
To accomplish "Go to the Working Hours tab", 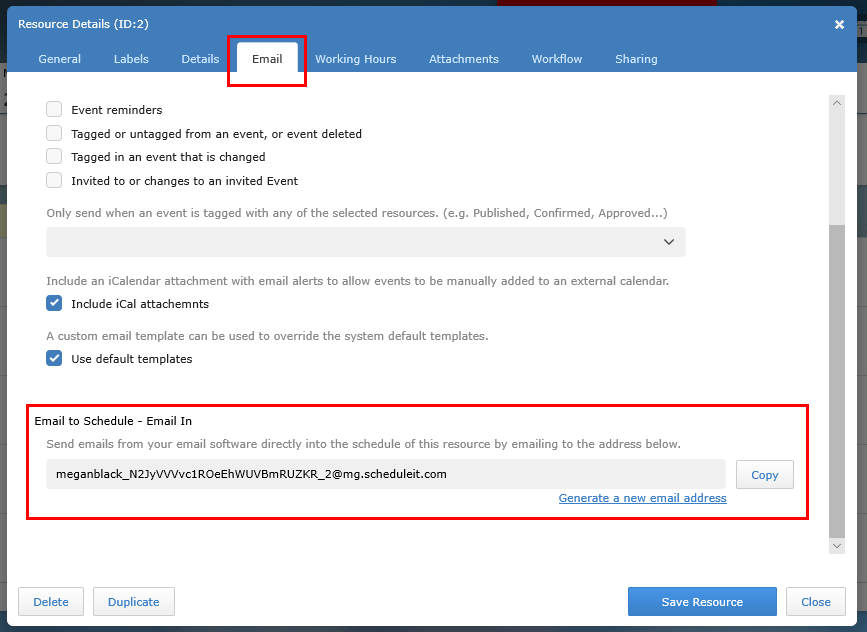I will (x=356, y=59).
